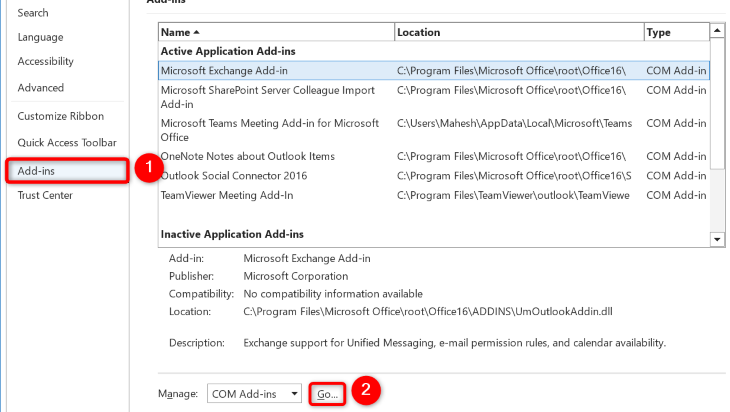
Task: Select the Microsoft Exchange Add-in row
Action: 434,71
